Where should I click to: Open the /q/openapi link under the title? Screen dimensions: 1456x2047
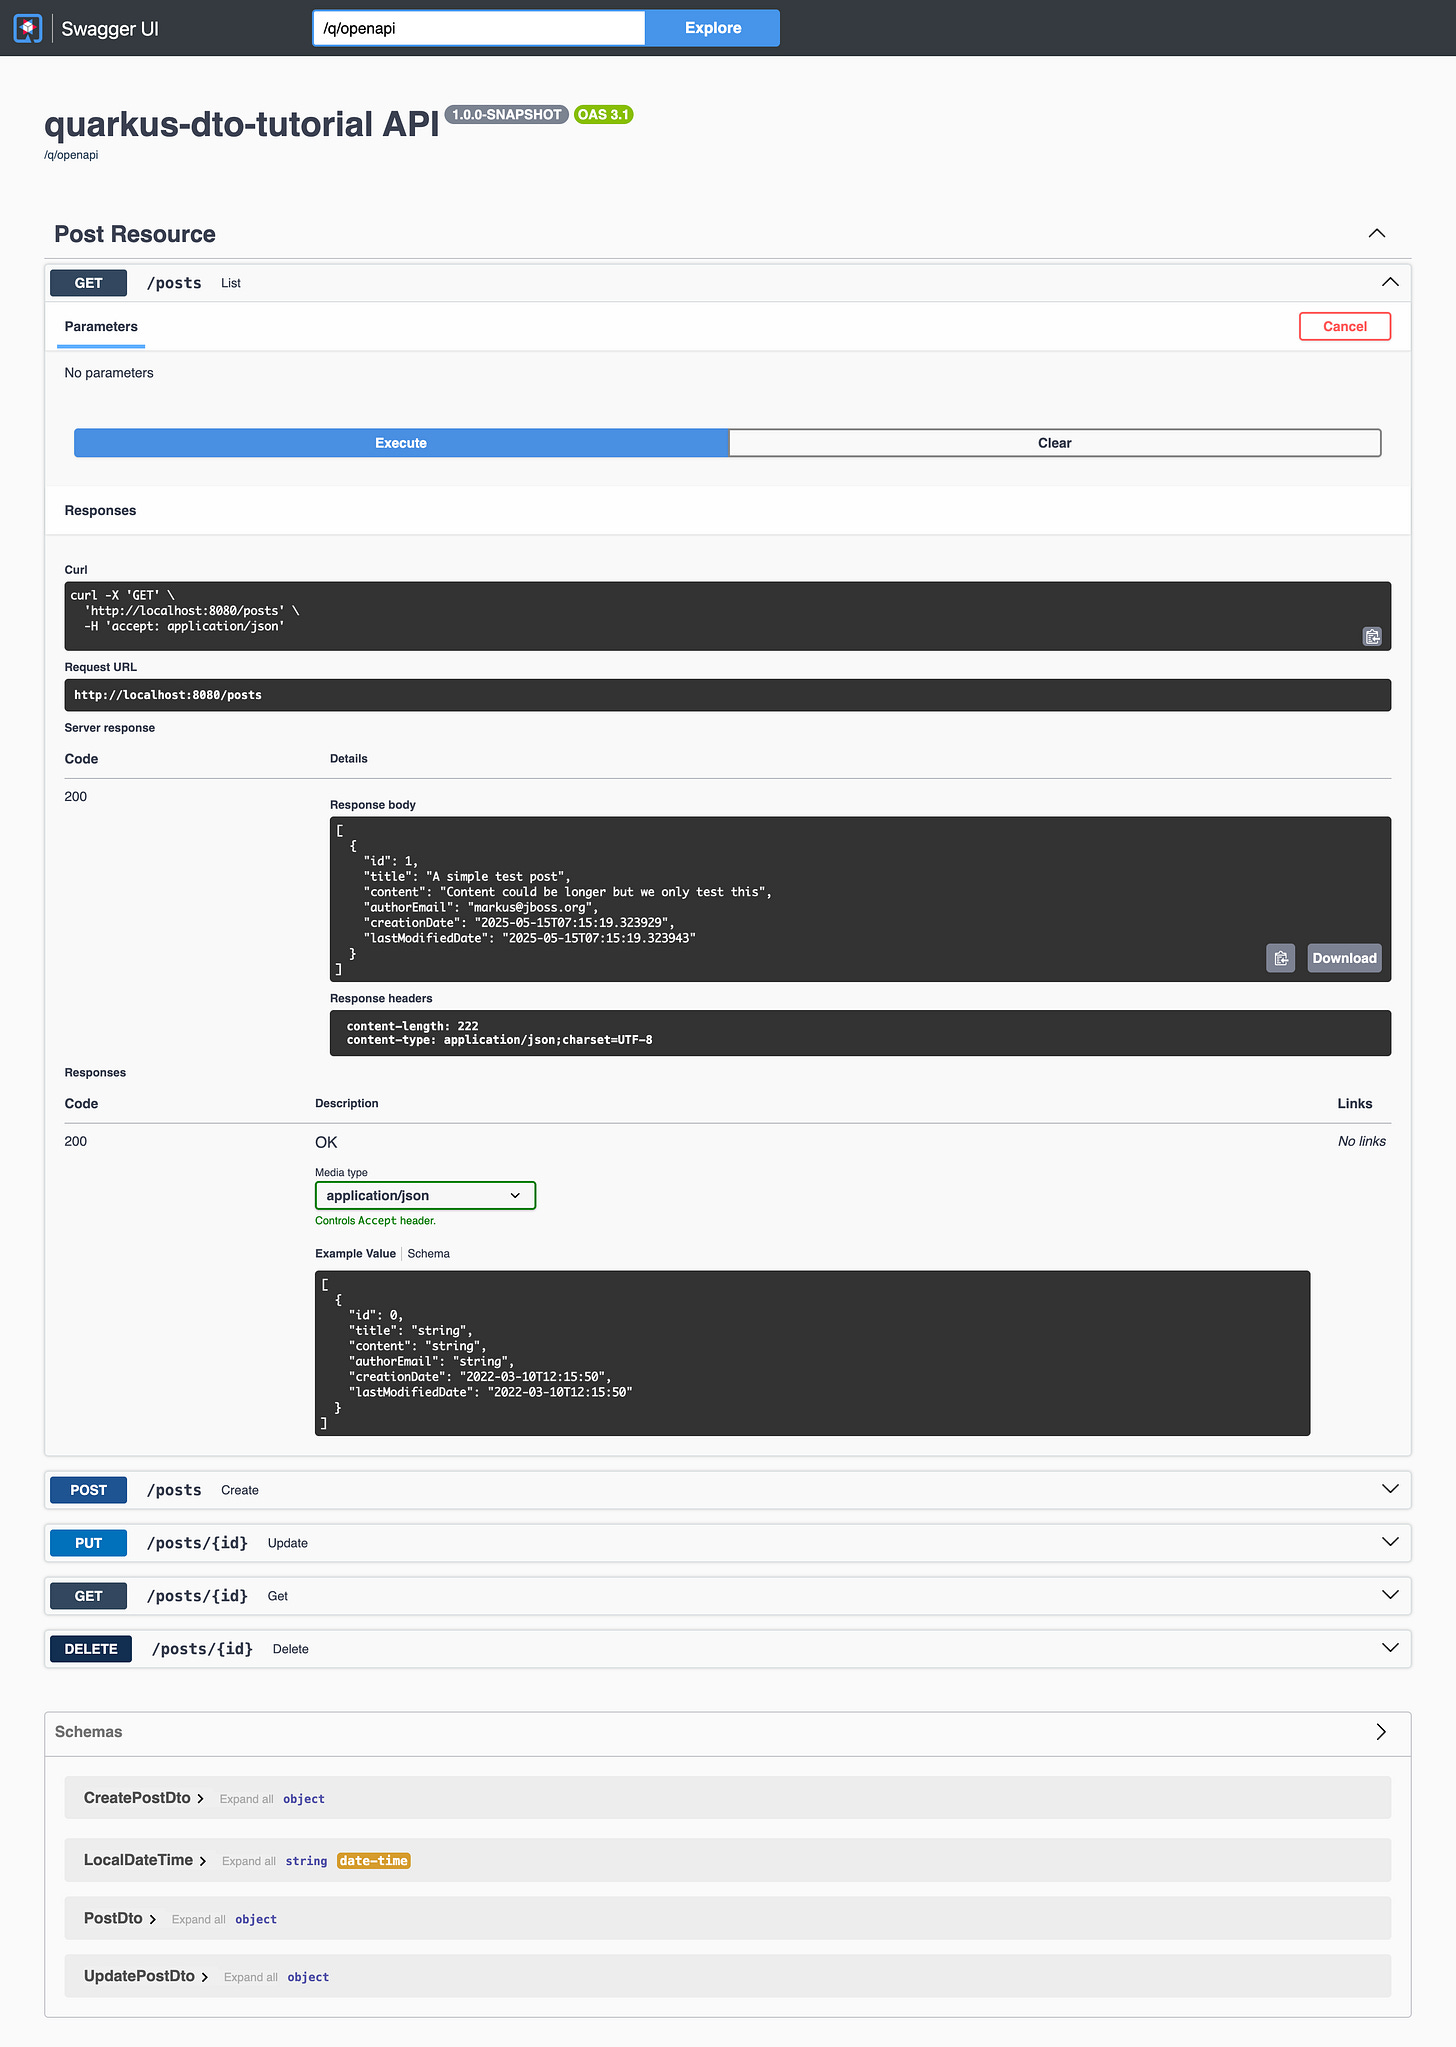coord(71,155)
